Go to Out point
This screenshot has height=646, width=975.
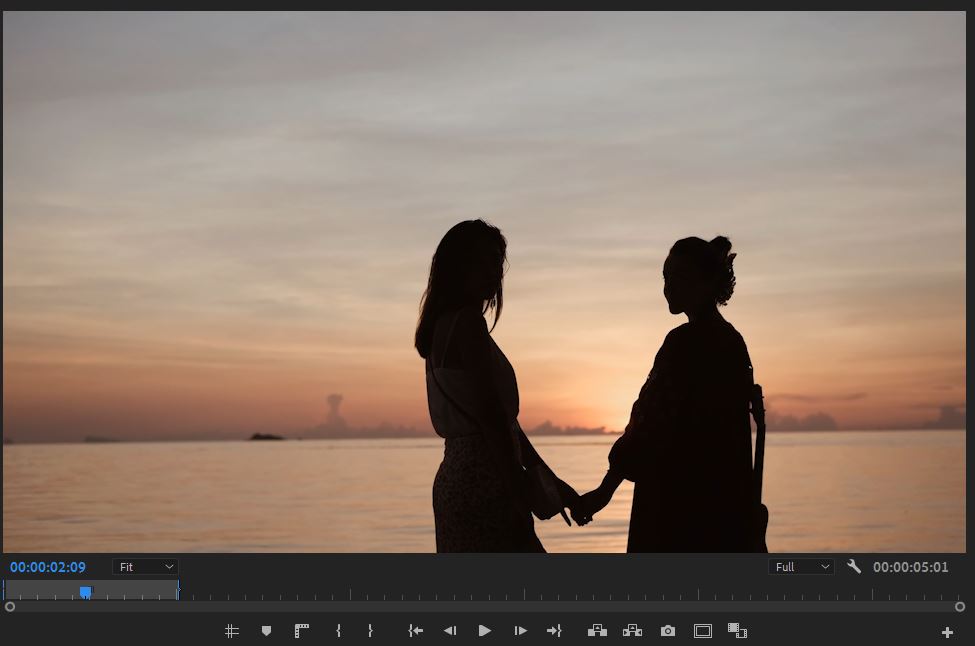pos(554,631)
